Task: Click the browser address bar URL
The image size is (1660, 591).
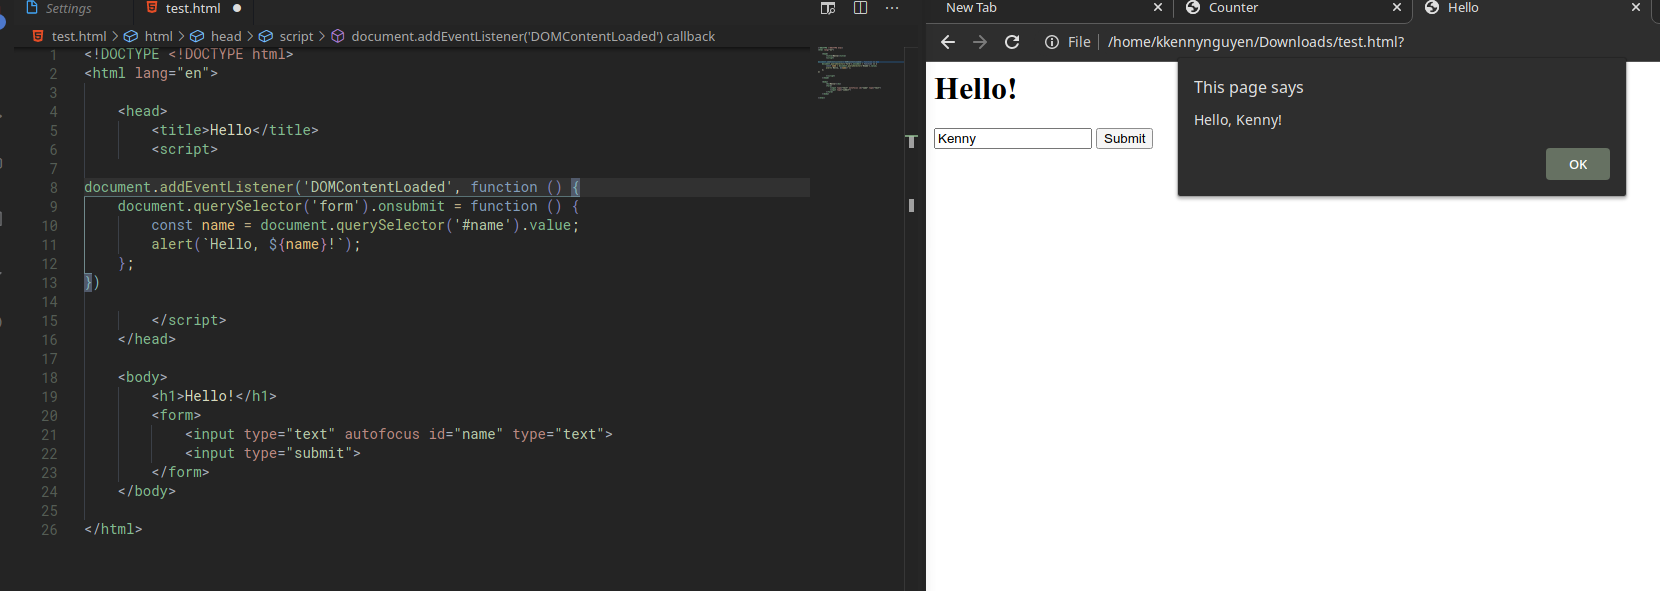Action: tap(1256, 42)
